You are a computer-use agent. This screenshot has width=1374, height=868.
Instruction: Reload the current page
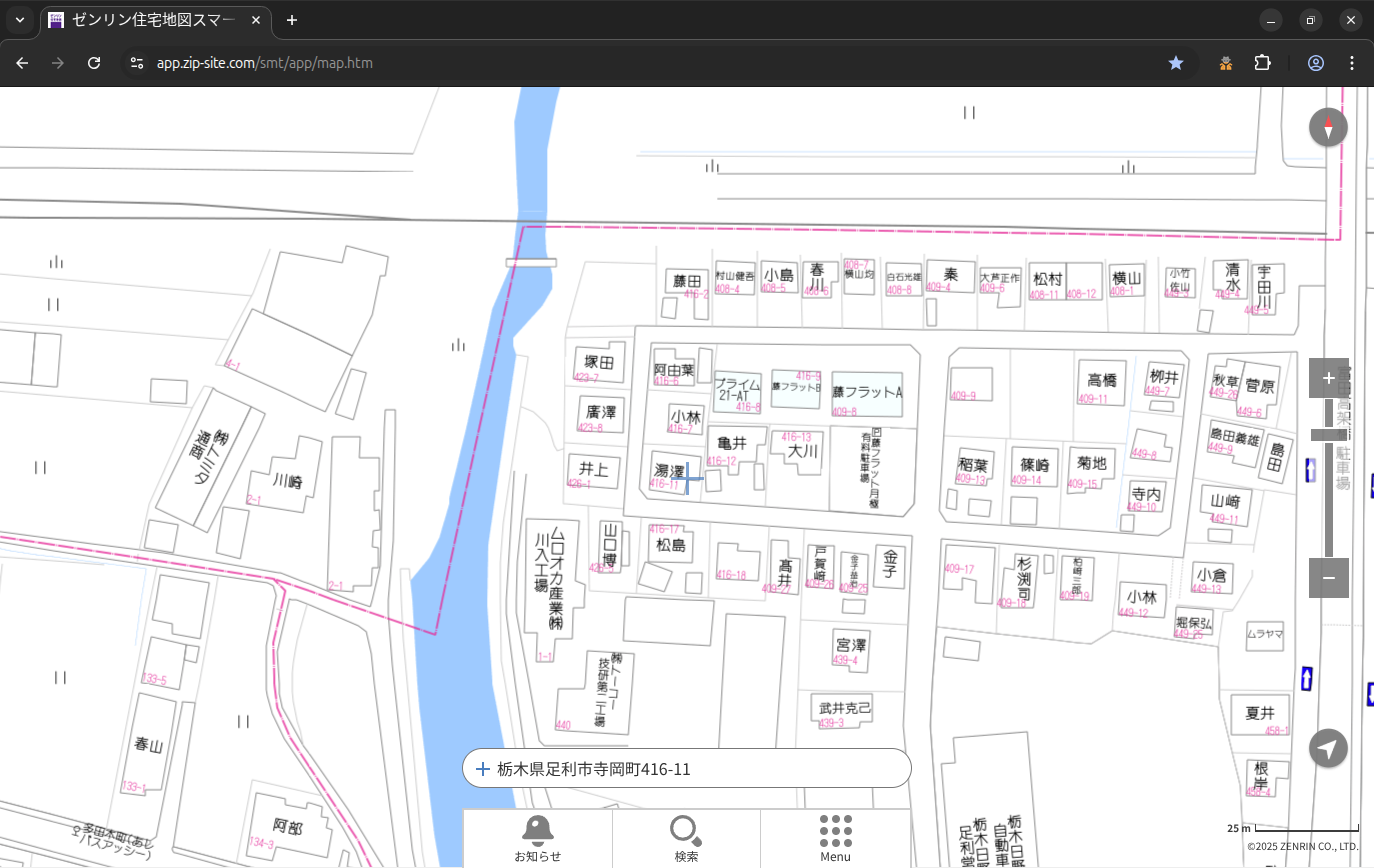tap(94, 63)
